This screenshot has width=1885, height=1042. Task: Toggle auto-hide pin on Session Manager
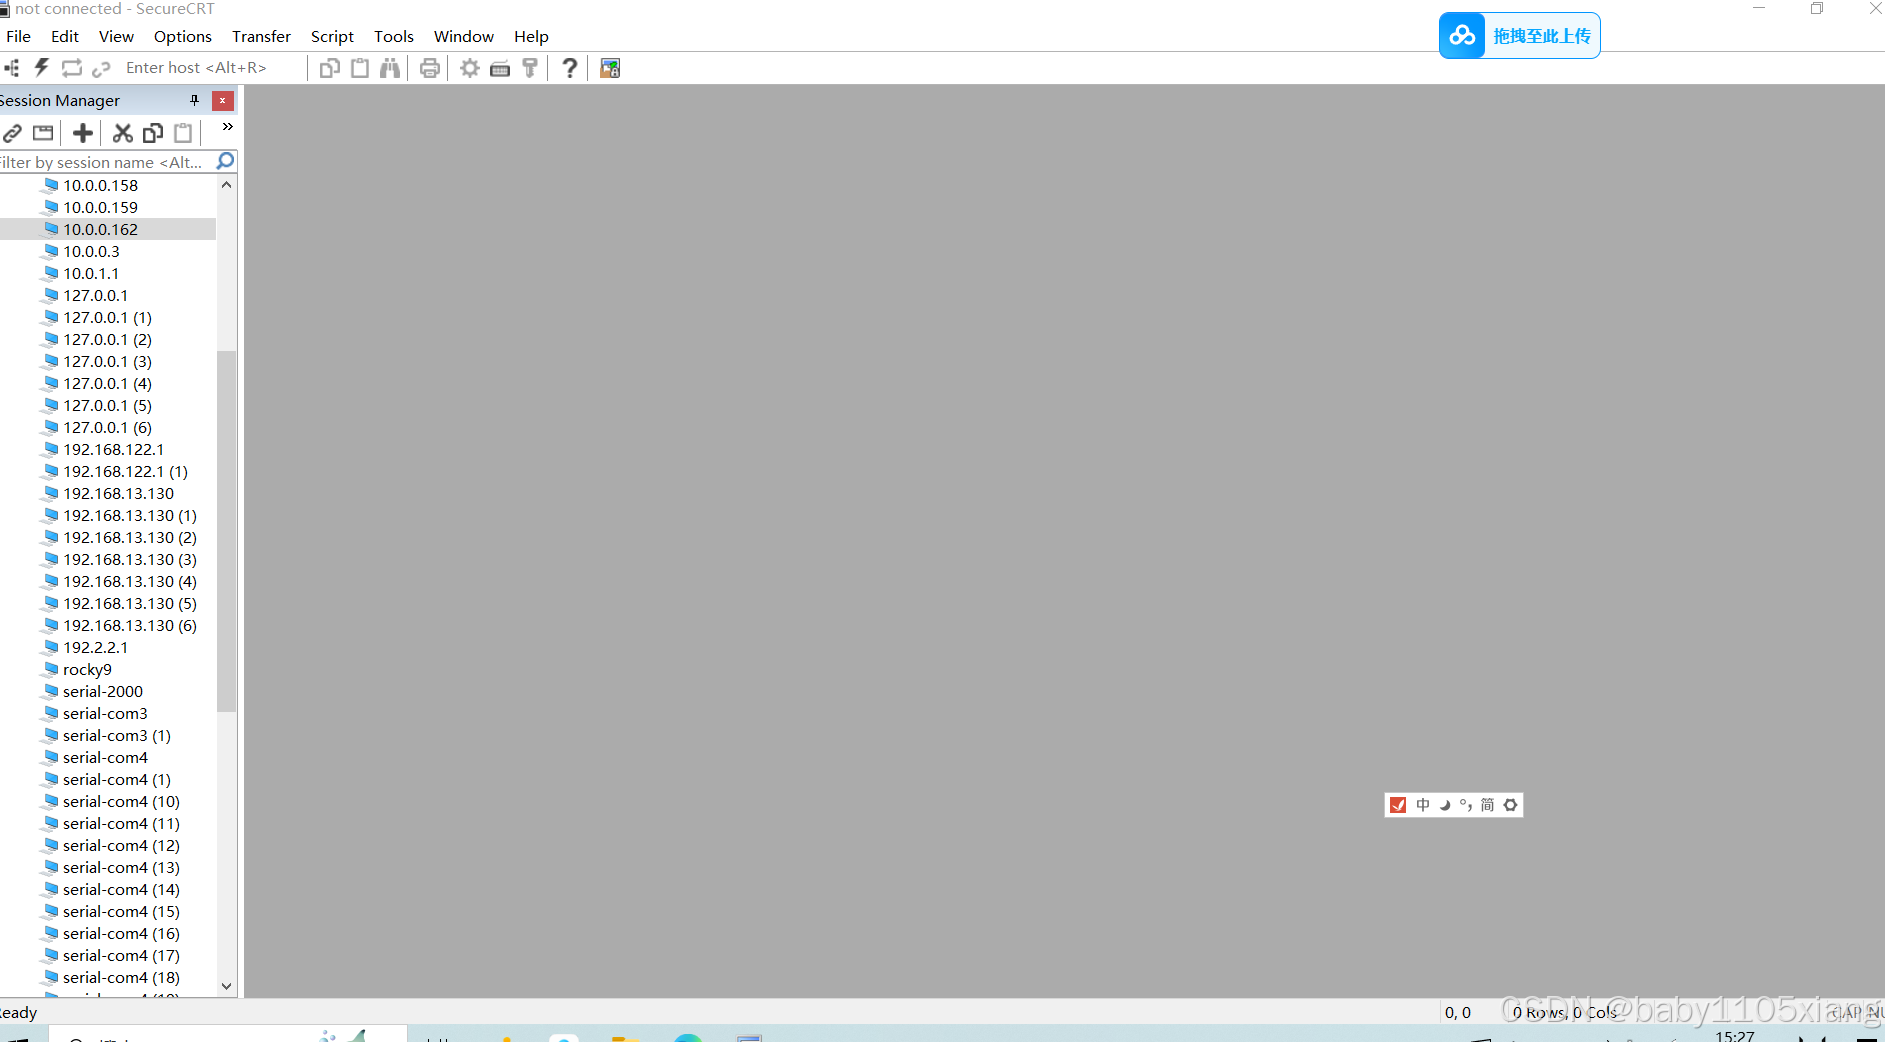click(194, 100)
